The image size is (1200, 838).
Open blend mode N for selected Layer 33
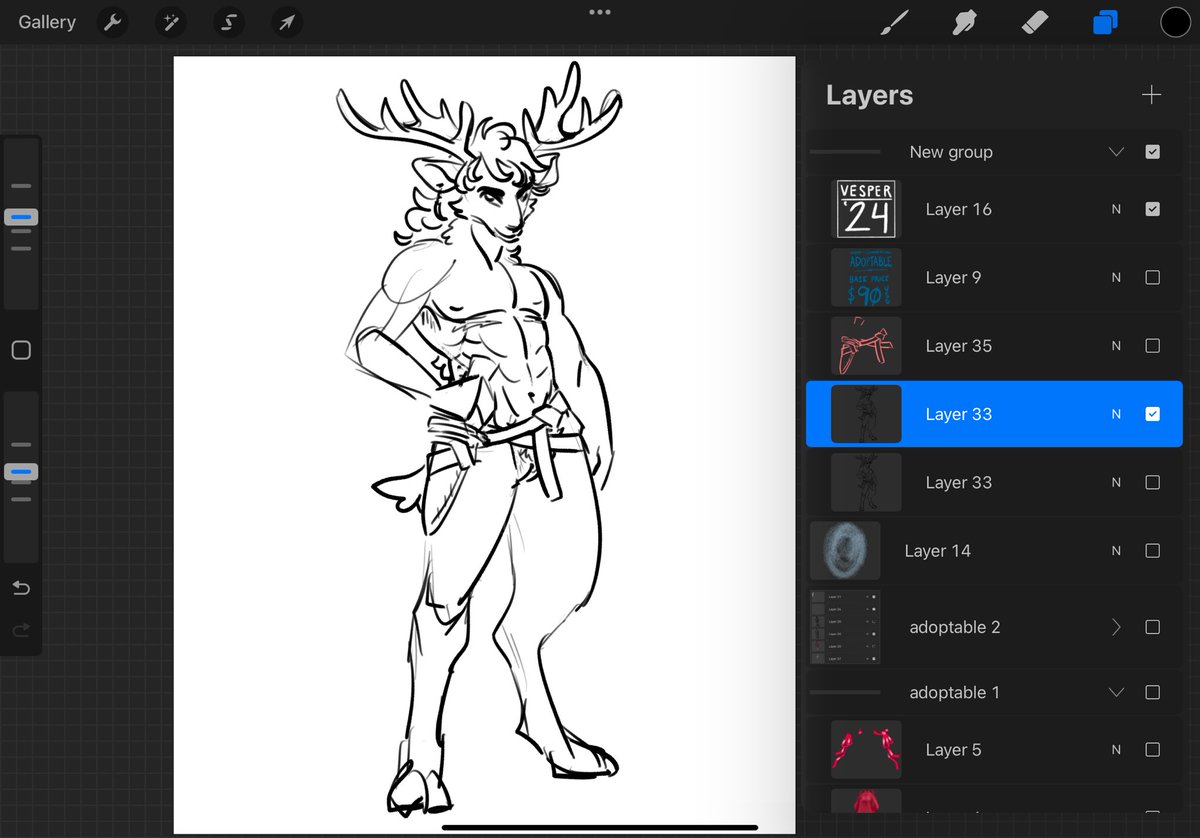pos(1116,414)
